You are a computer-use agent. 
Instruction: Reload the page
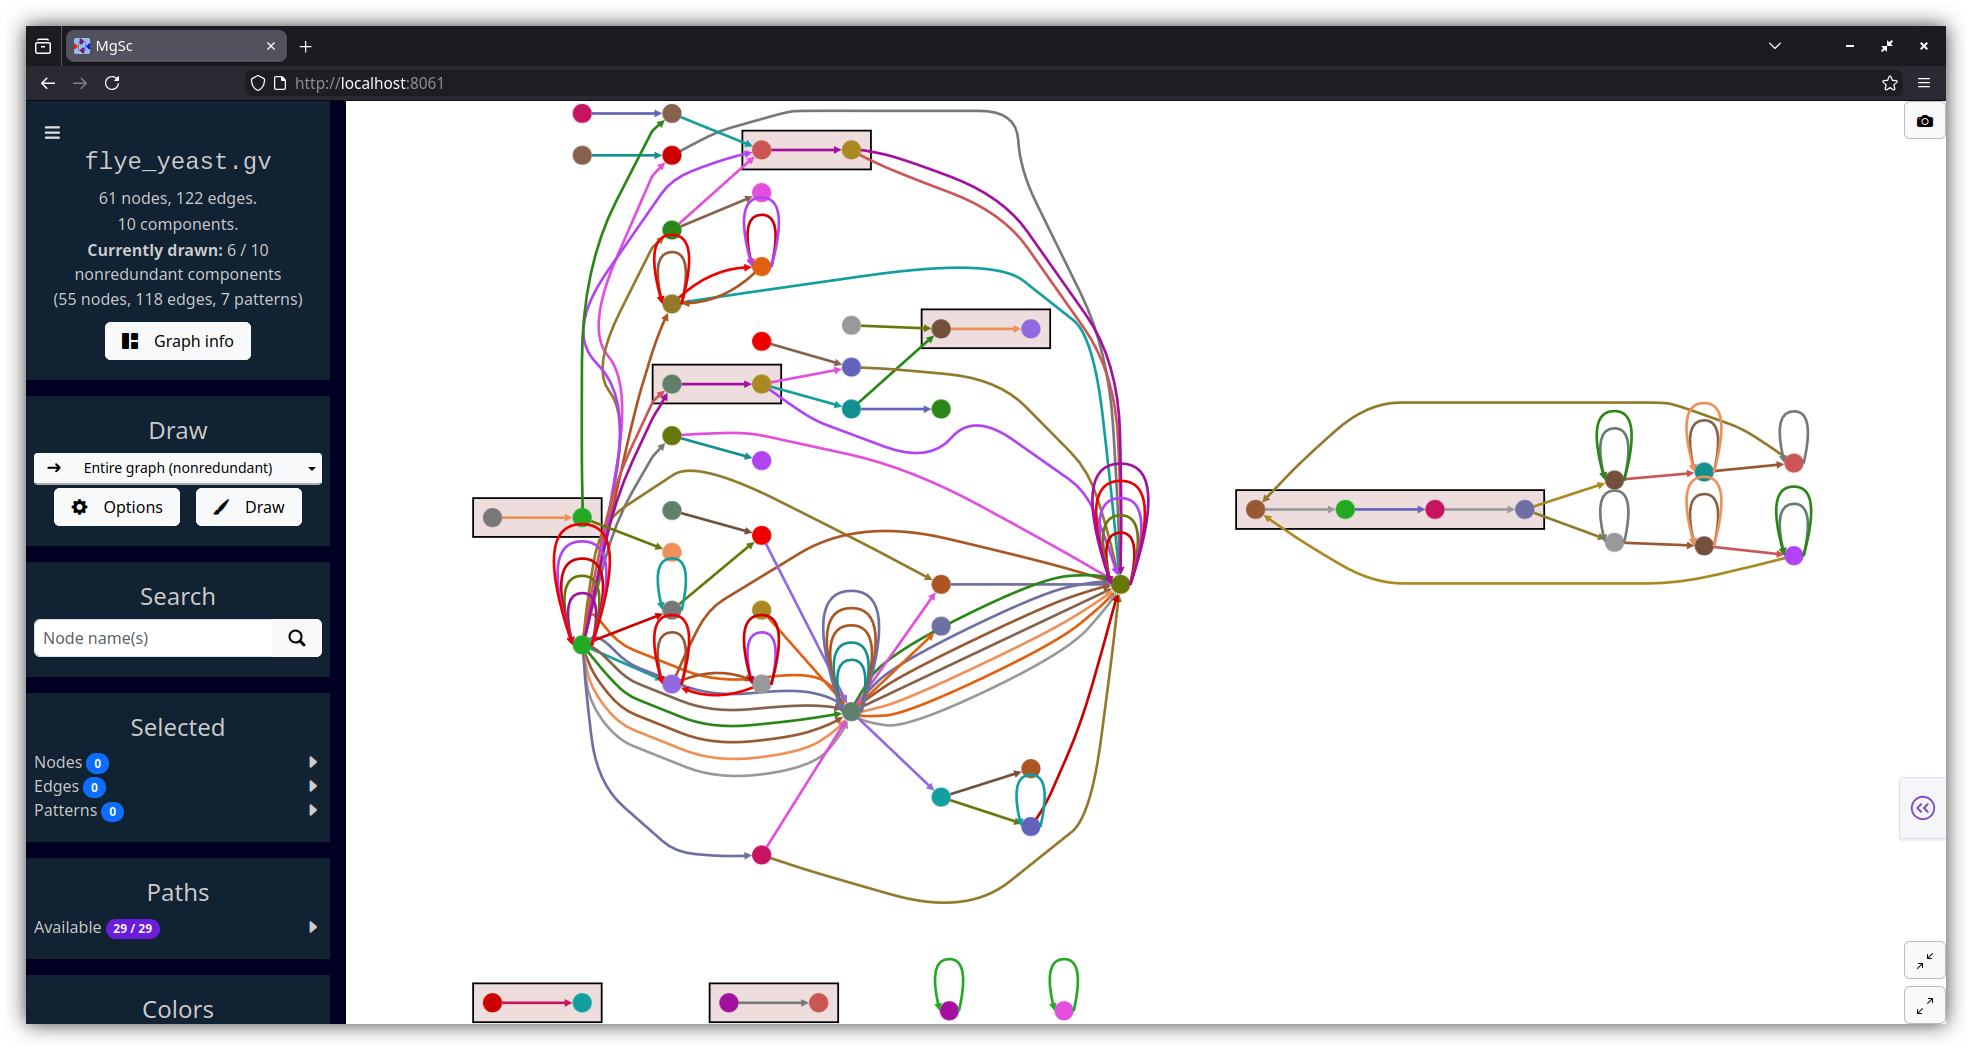112,83
